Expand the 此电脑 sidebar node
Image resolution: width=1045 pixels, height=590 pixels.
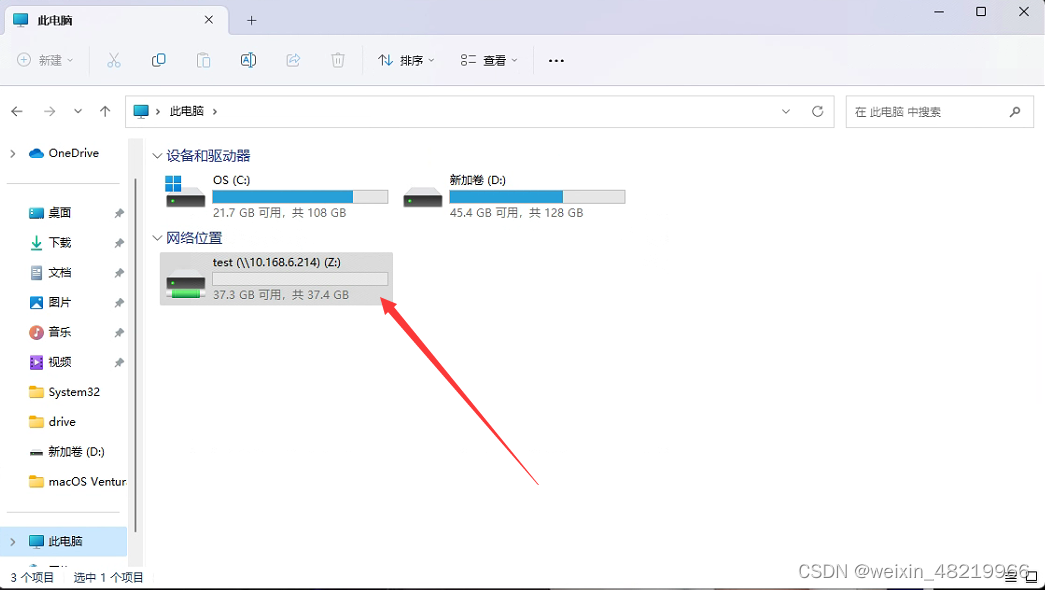coord(13,541)
